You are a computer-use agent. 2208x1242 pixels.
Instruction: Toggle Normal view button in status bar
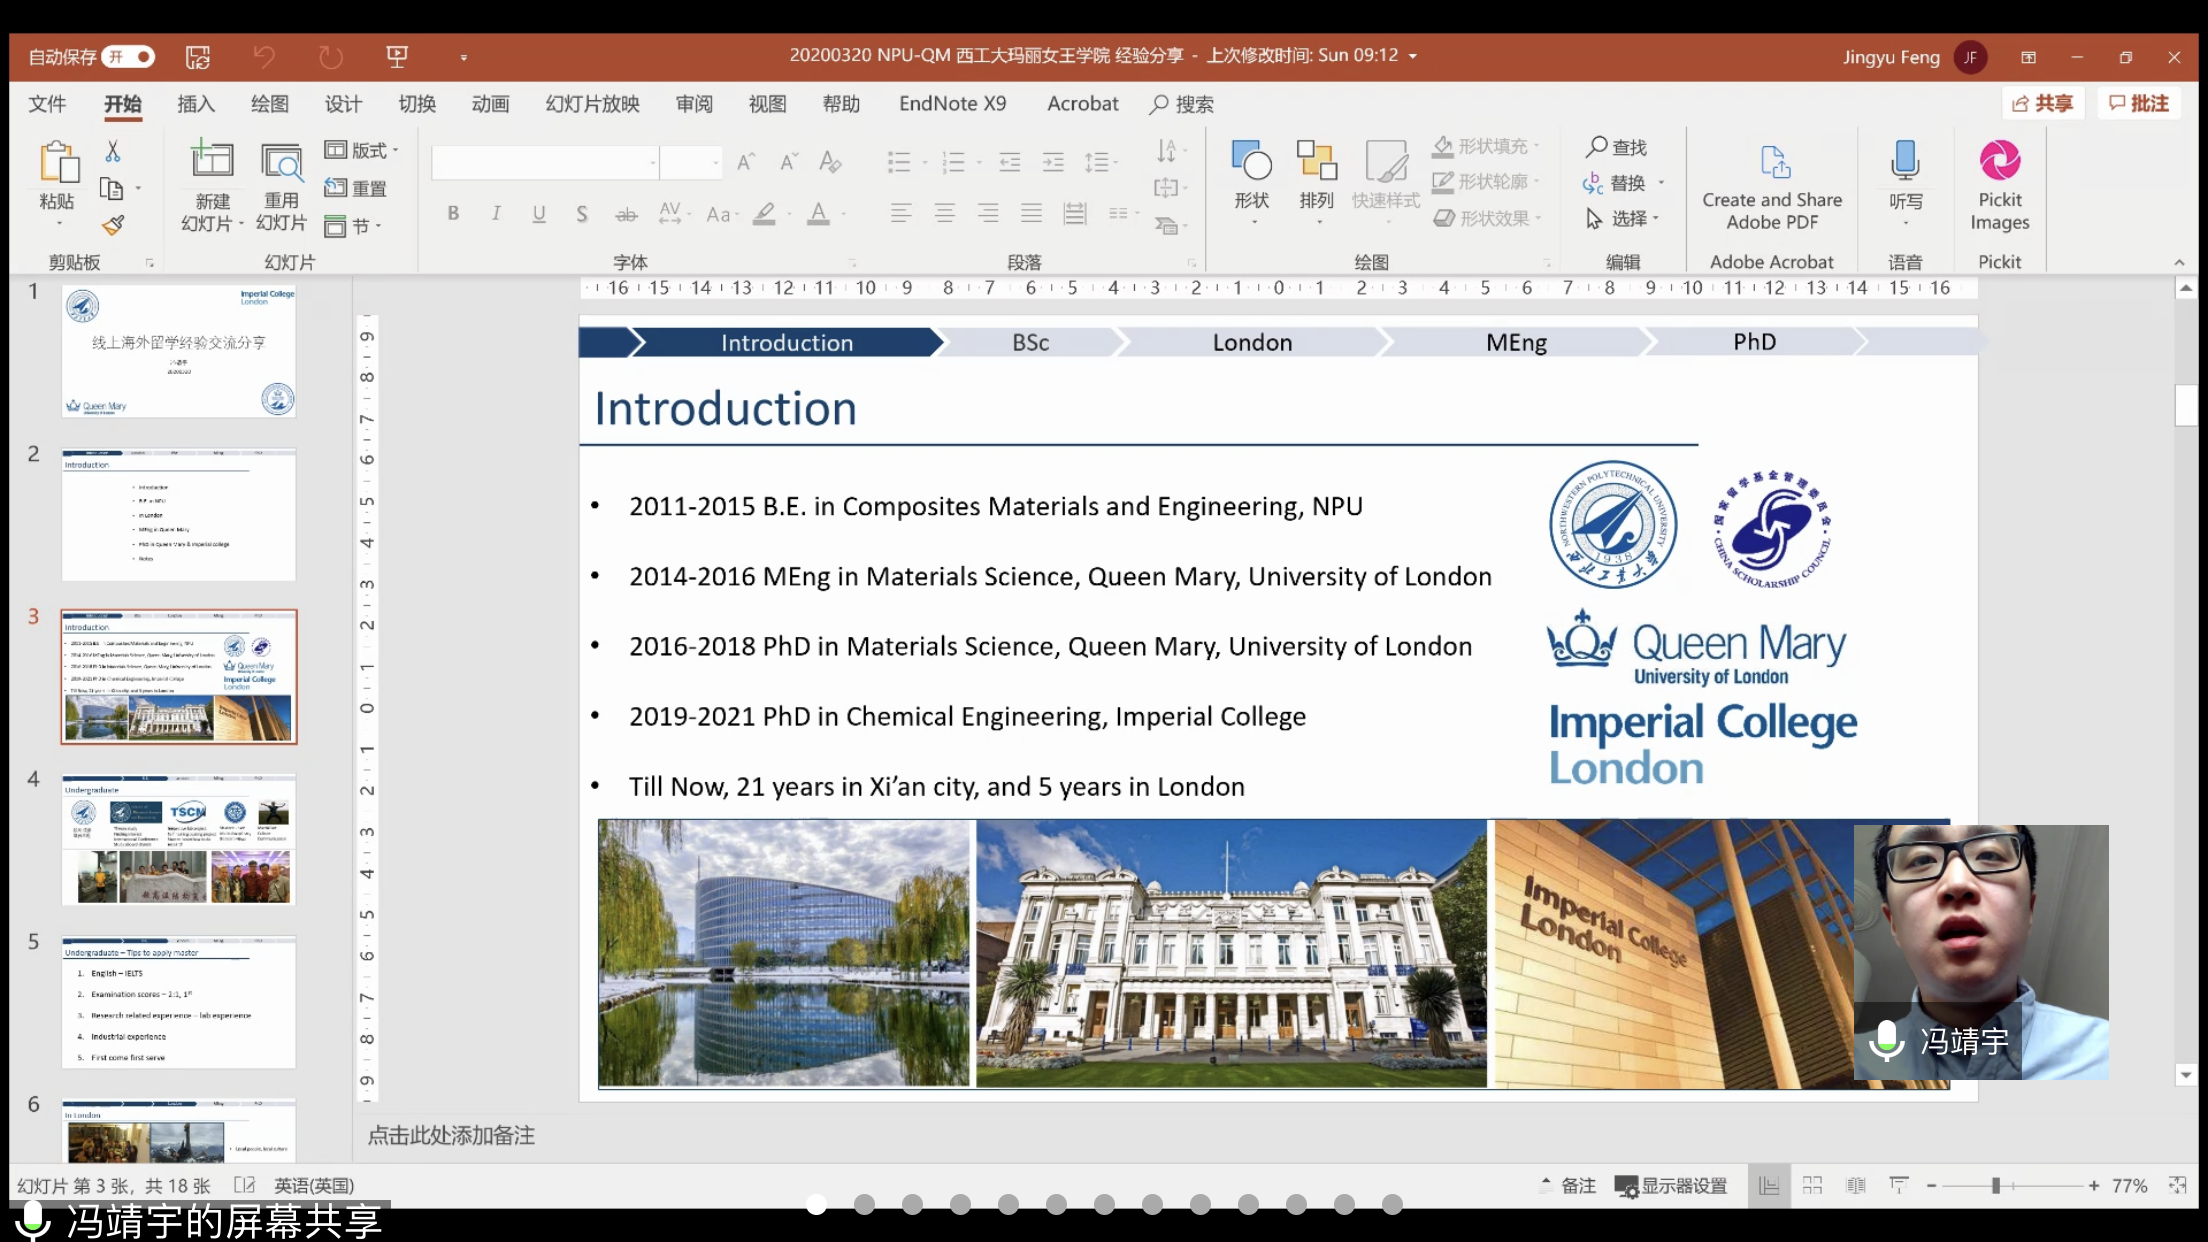pos(1768,1185)
